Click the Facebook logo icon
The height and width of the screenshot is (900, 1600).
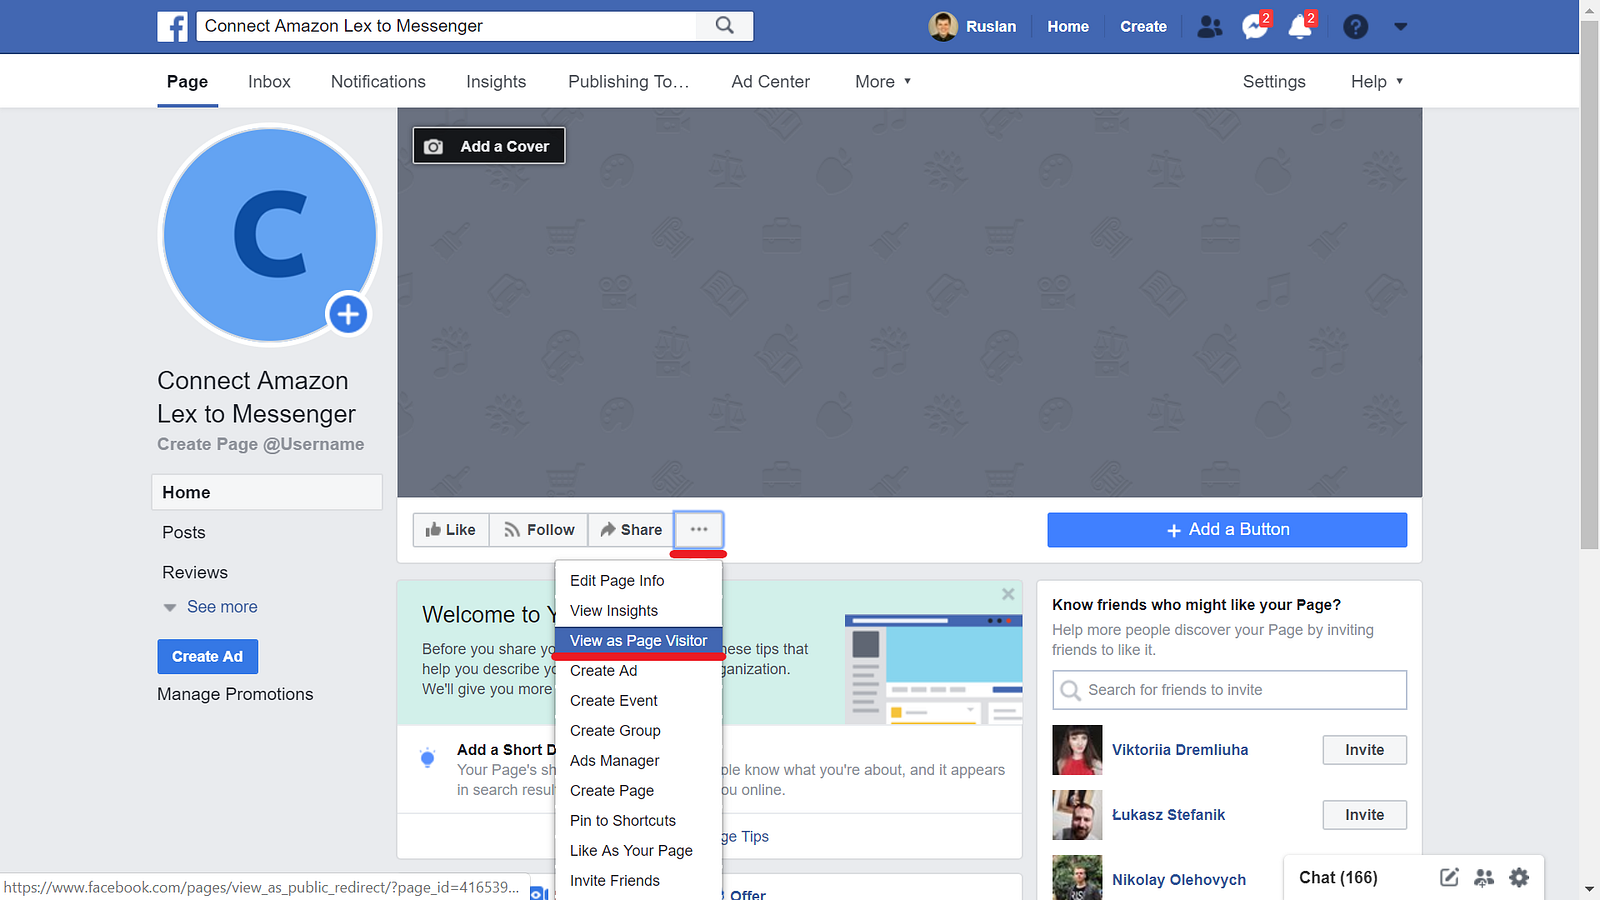[x=172, y=26]
